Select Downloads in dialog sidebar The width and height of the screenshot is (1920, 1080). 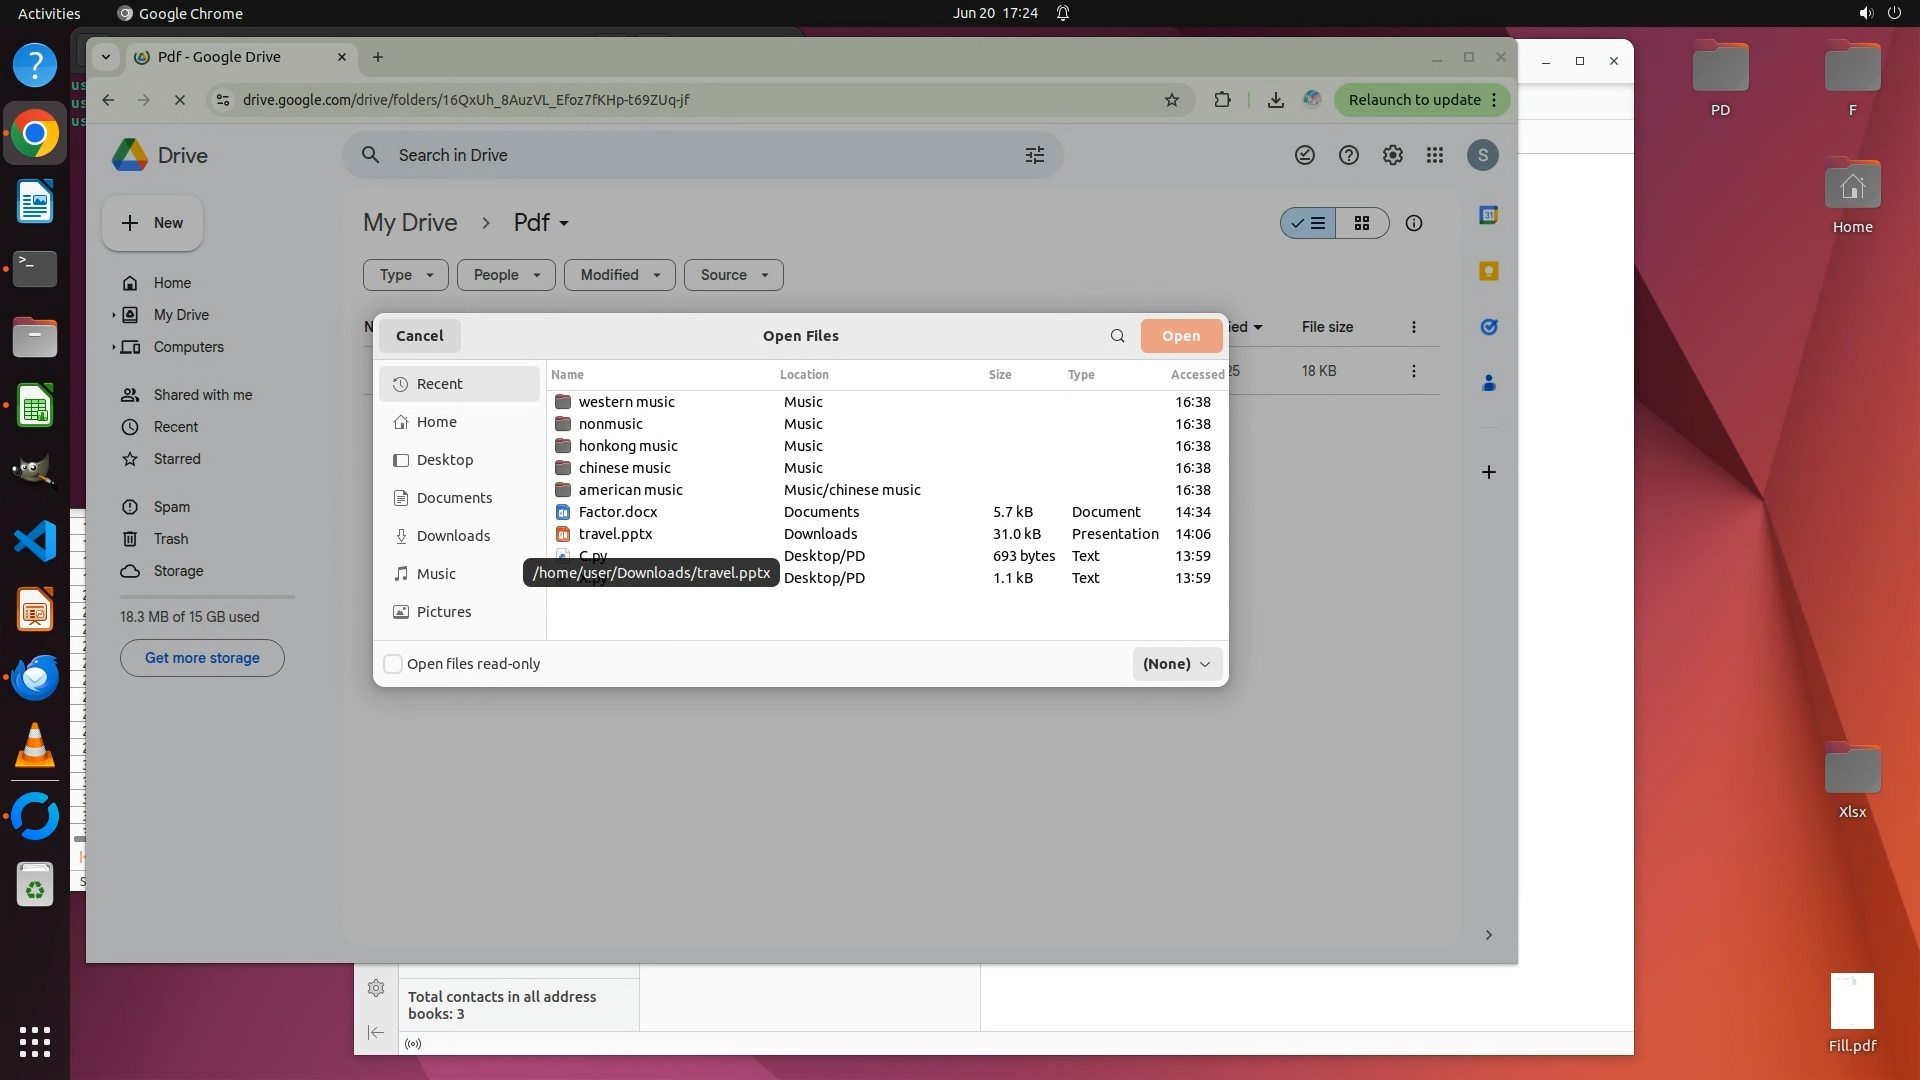click(x=453, y=536)
